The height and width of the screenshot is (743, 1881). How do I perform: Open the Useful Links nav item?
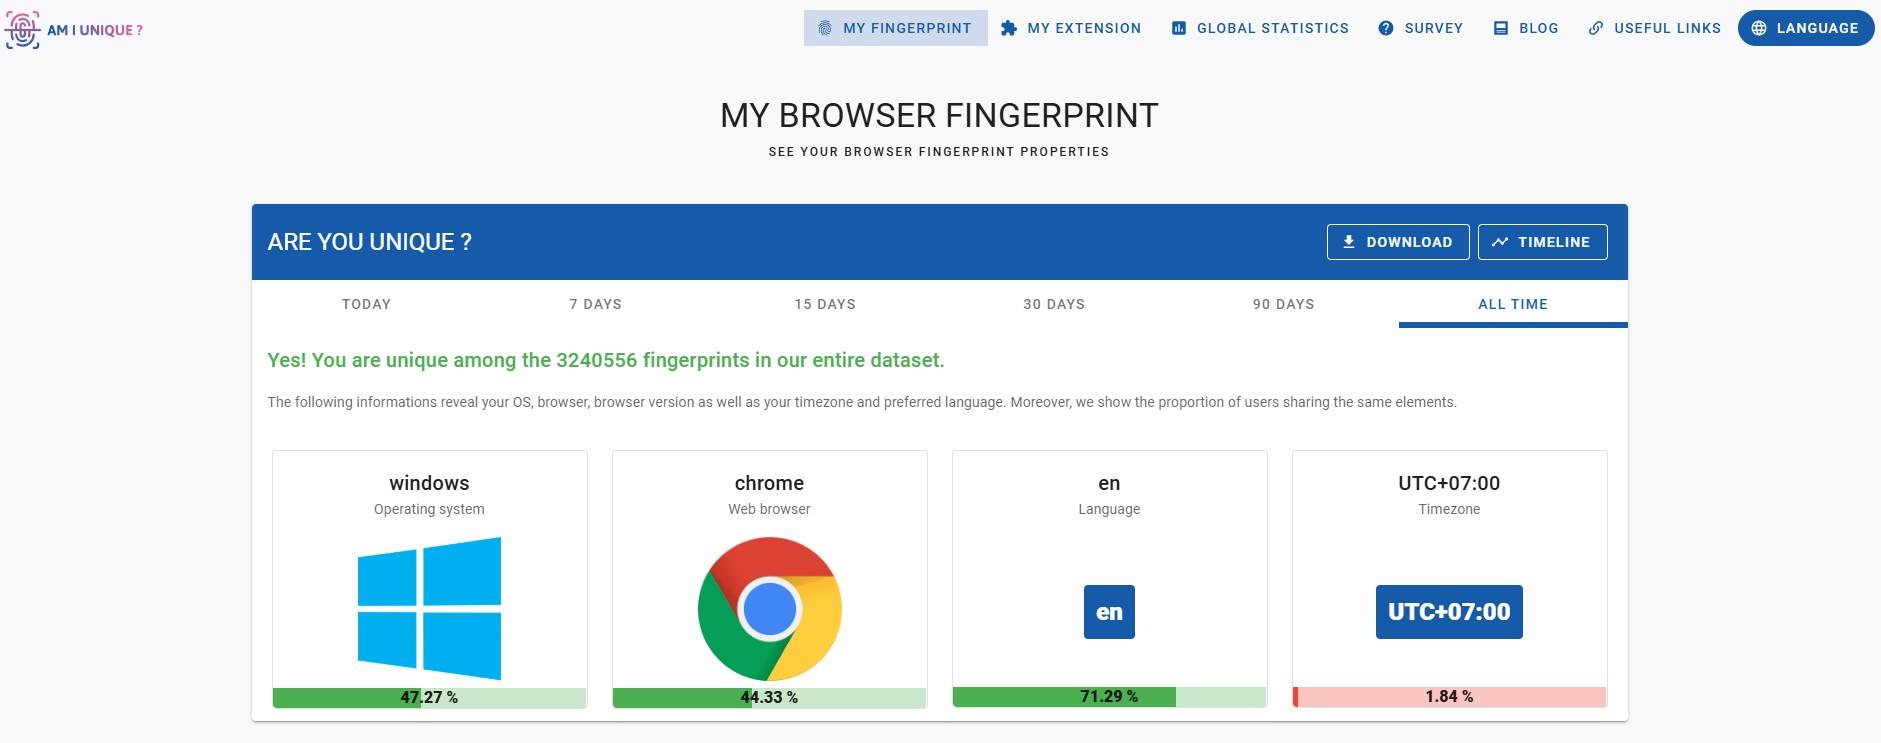point(1654,28)
